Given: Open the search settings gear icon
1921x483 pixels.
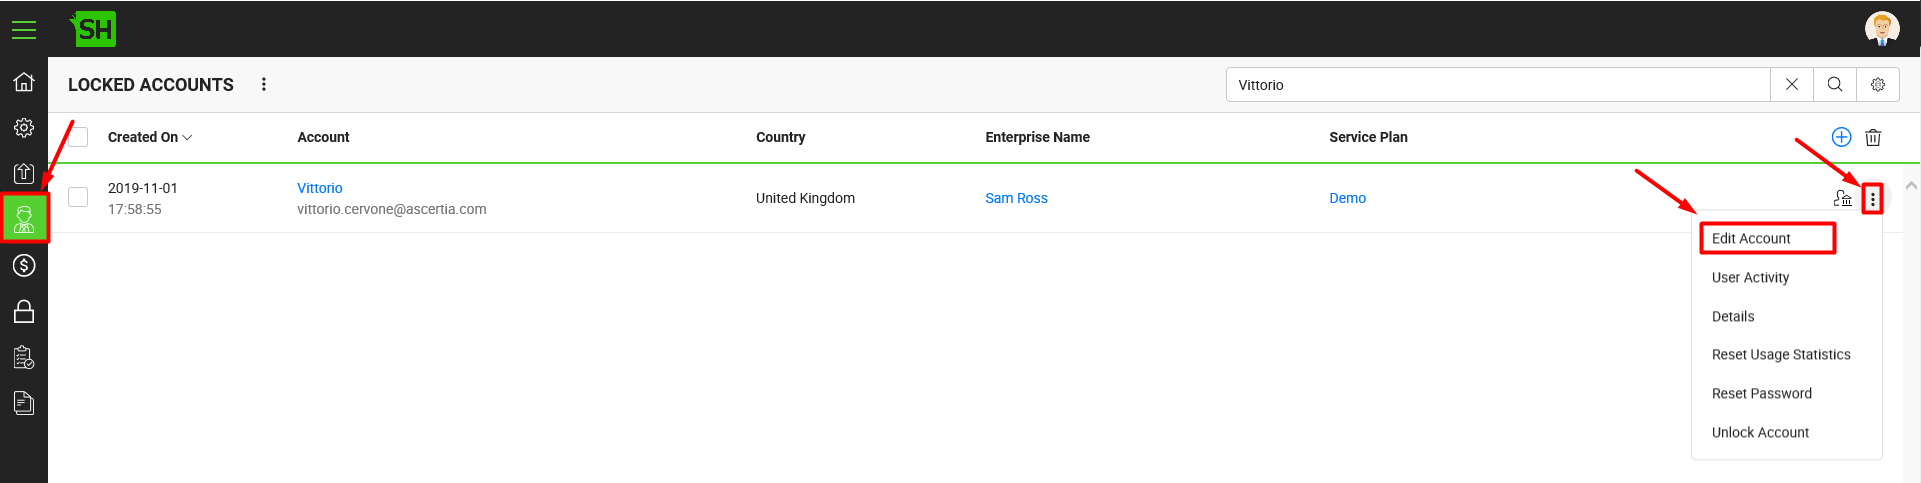Looking at the screenshot, I should pos(1878,85).
